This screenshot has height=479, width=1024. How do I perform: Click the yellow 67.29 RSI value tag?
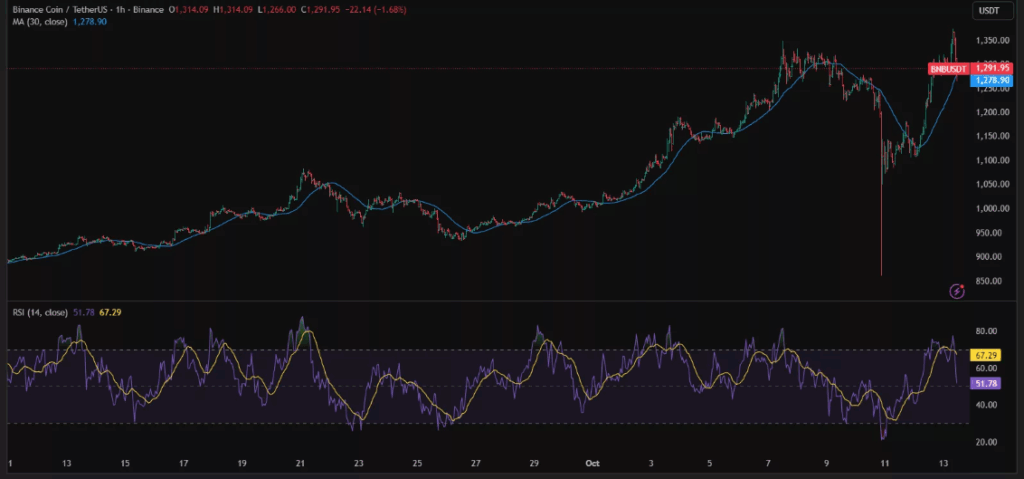[x=987, y=355]
